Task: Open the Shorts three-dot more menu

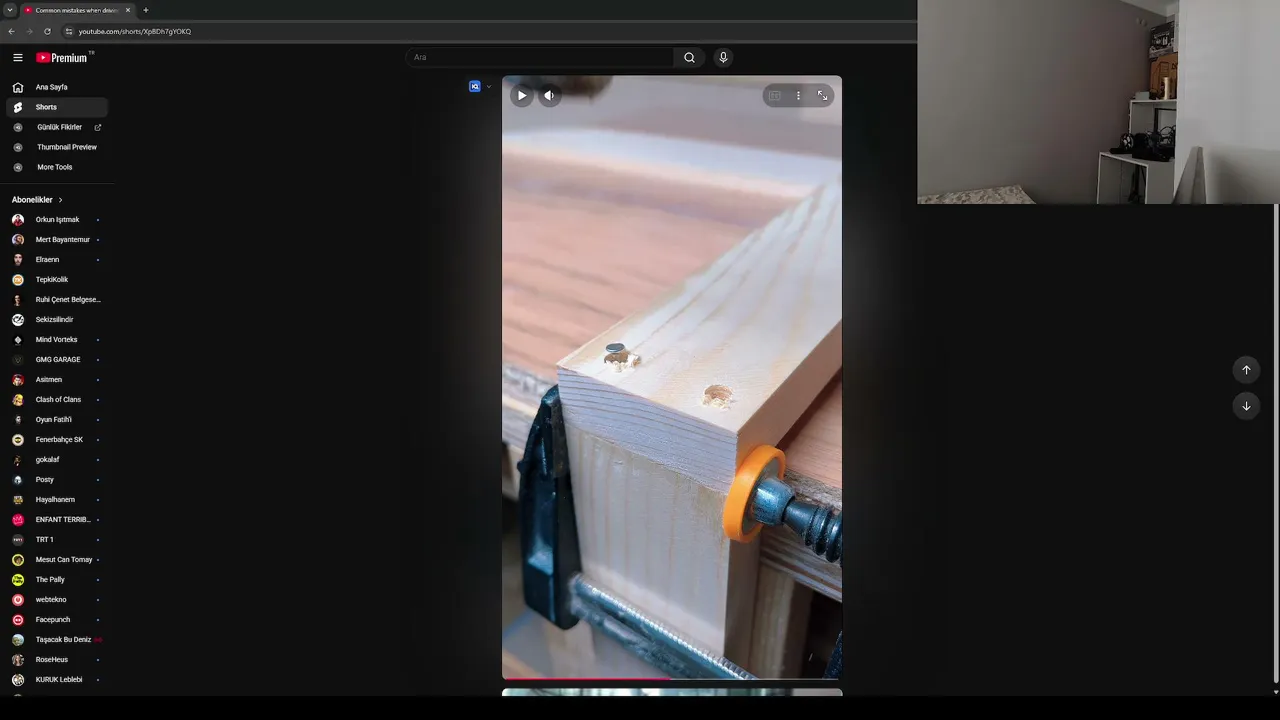Action: (798, 96)
